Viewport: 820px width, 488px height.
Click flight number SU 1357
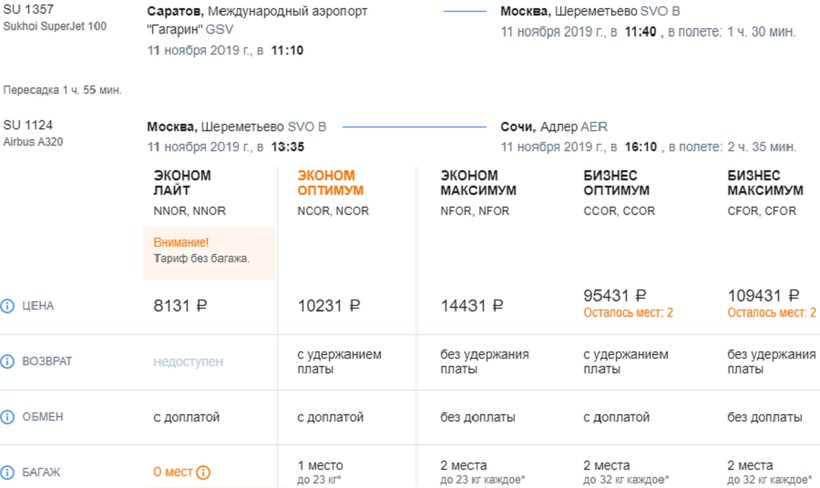[26, 11]
